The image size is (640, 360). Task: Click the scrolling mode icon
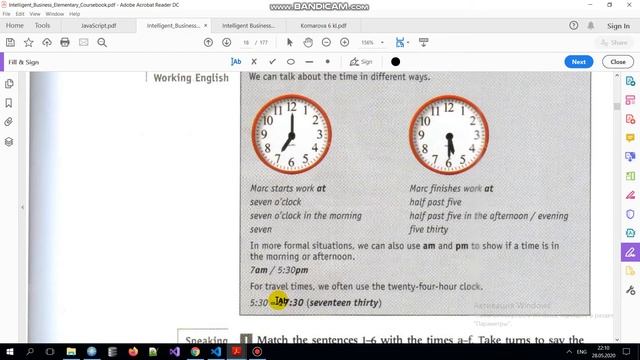(424, 42)
